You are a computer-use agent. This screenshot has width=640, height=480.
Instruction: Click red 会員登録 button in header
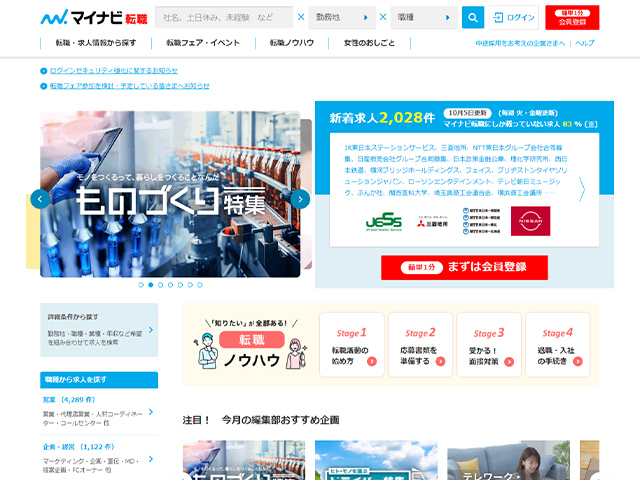point(572,18)
